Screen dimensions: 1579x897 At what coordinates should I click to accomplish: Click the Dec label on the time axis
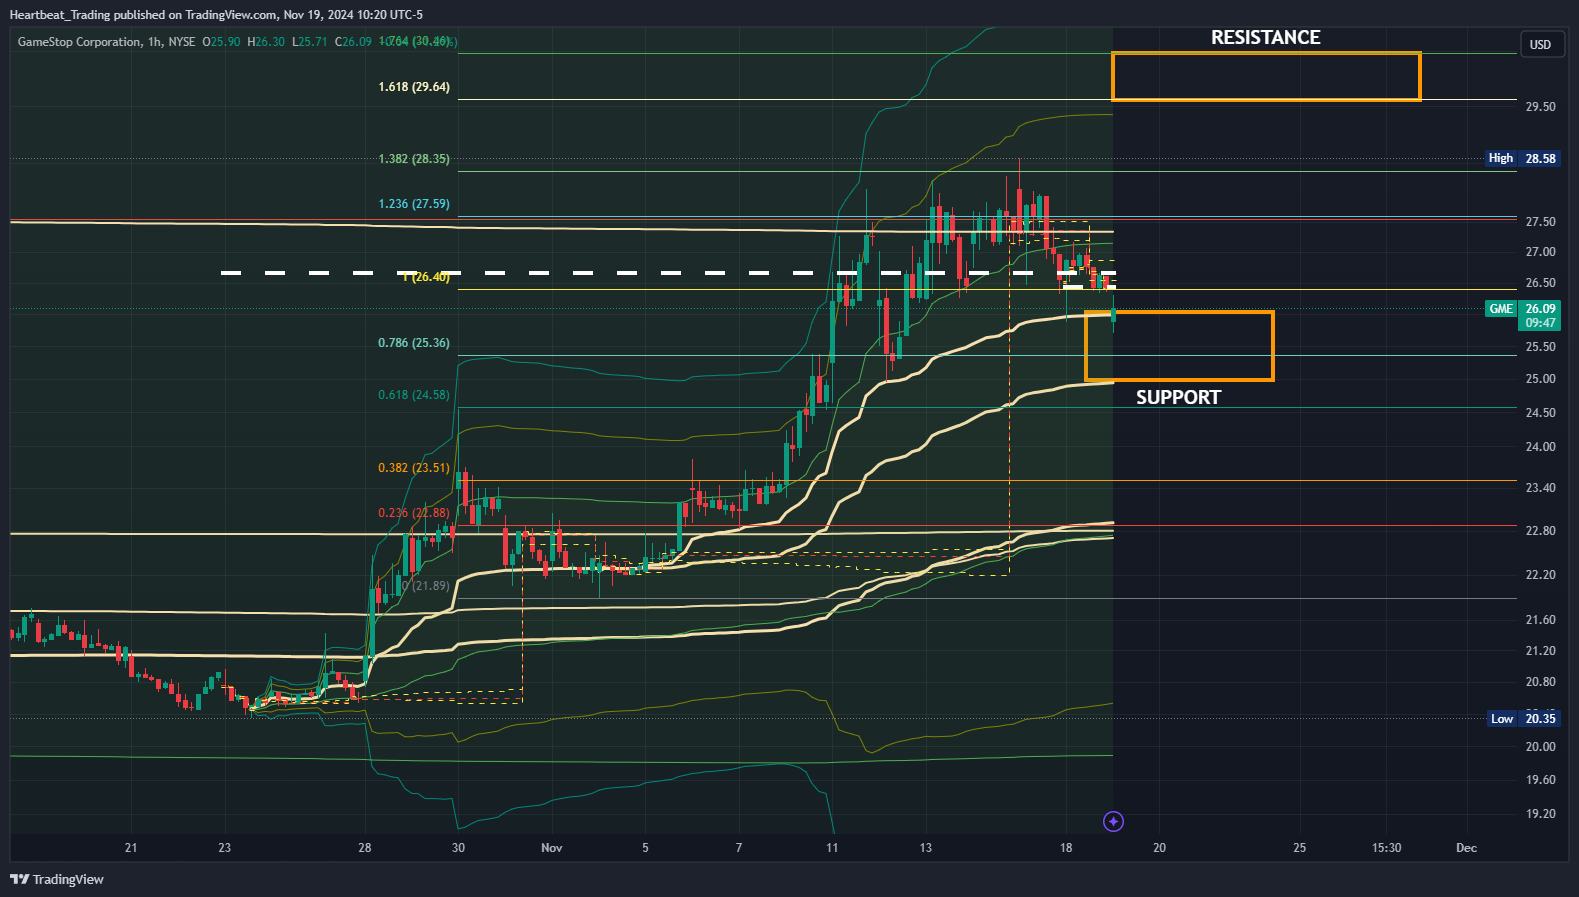click(1466, 848)
